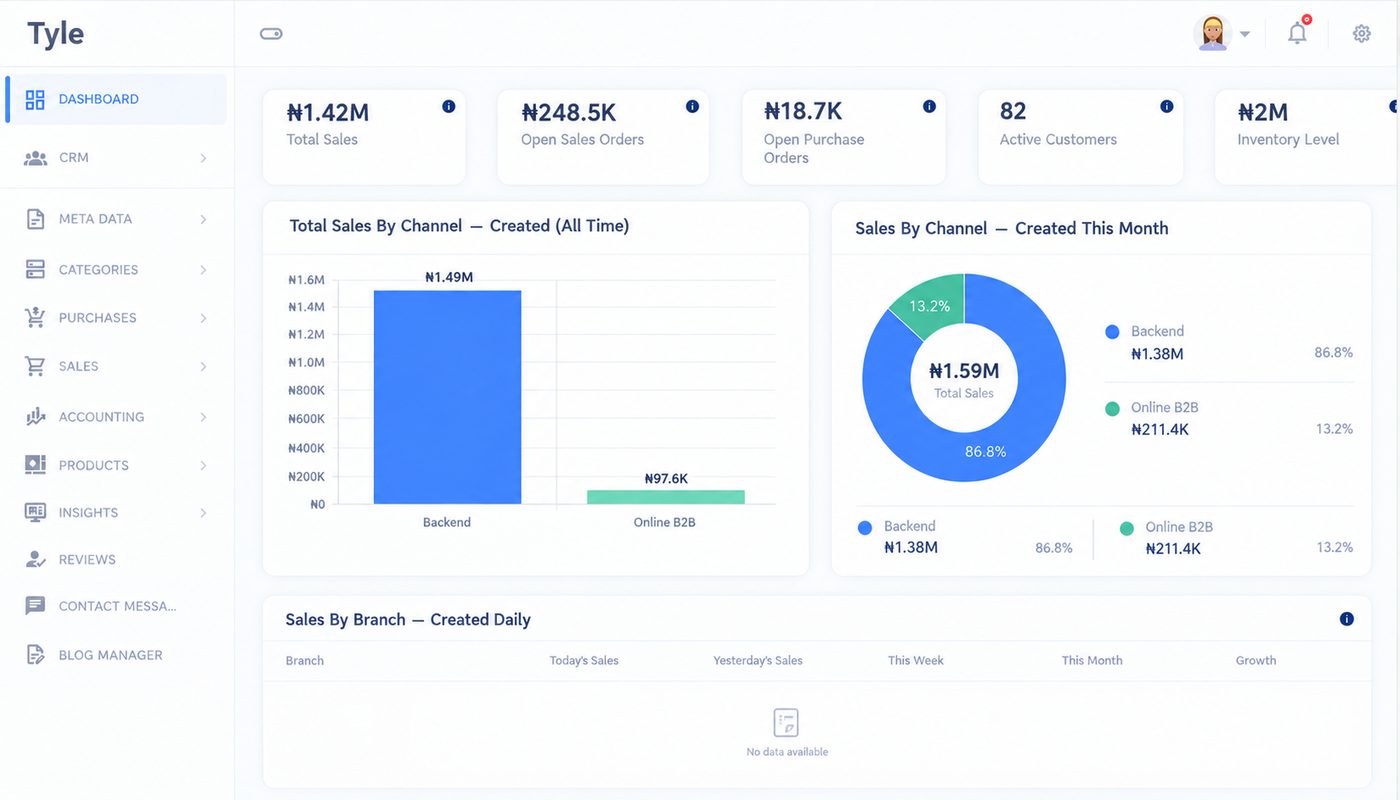Expand the Insights chevron
This screenshot has width=1400, height=800.
coord(203,513)
